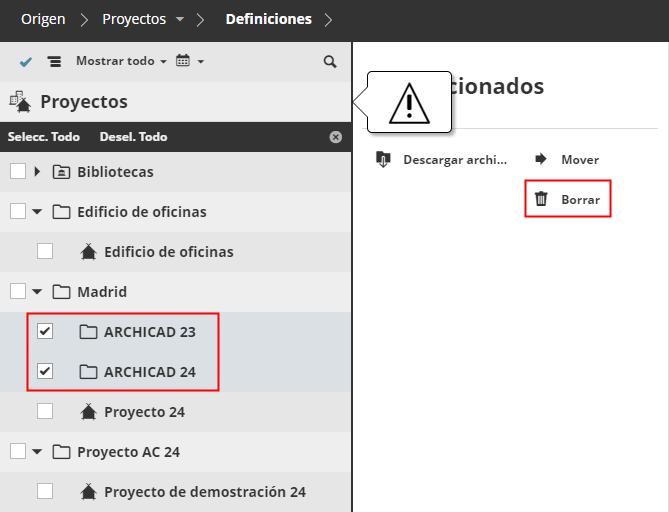Open the Proyectos breadcrumb dropdown arrow

[180, 19]
